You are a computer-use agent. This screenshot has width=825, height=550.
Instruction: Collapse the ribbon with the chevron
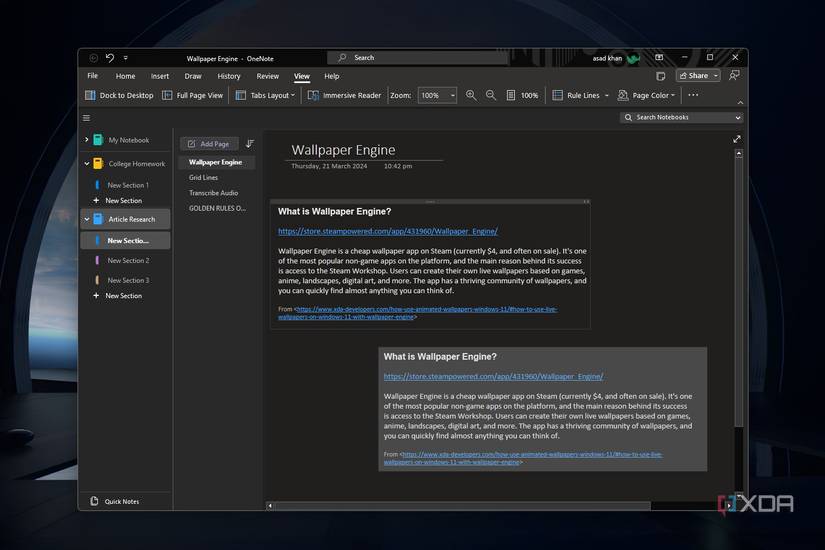pyautogui.click(x=740, y=103)
